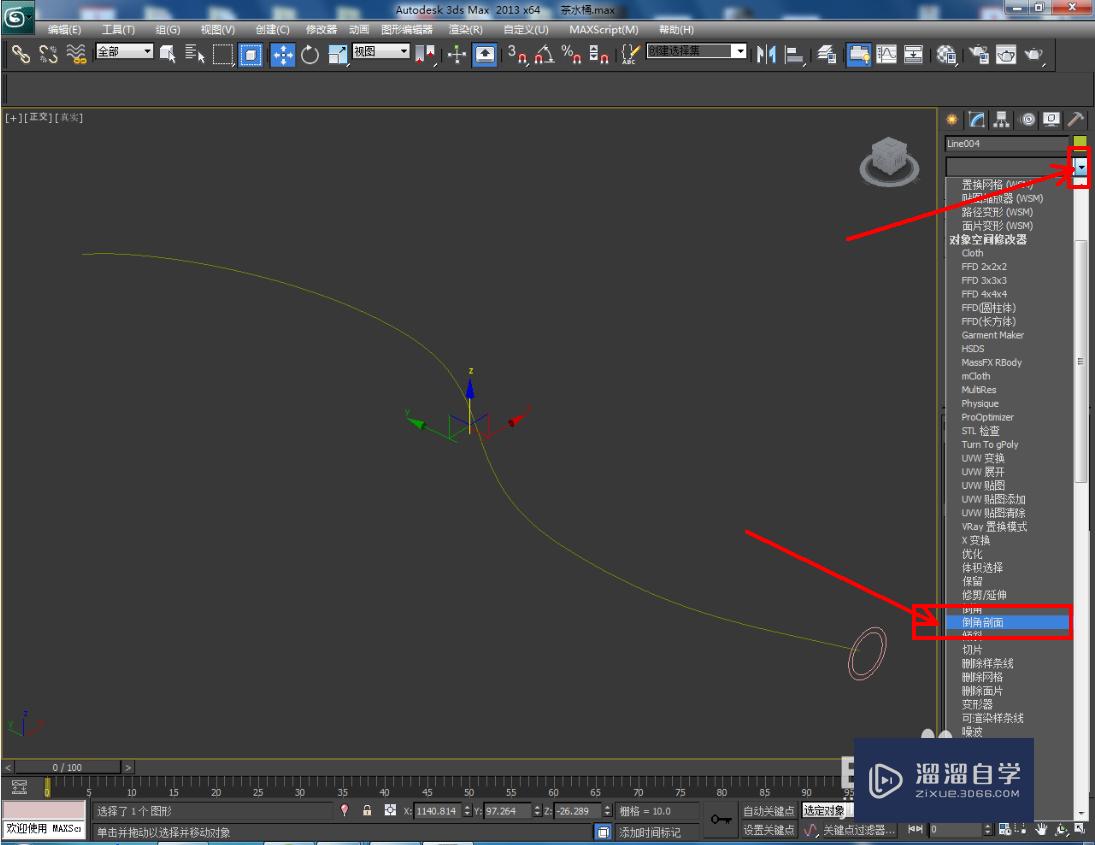The width and height of the screenshot is (1095, 845).
Task: Click the object color swatch
Action: (1080, 142)
